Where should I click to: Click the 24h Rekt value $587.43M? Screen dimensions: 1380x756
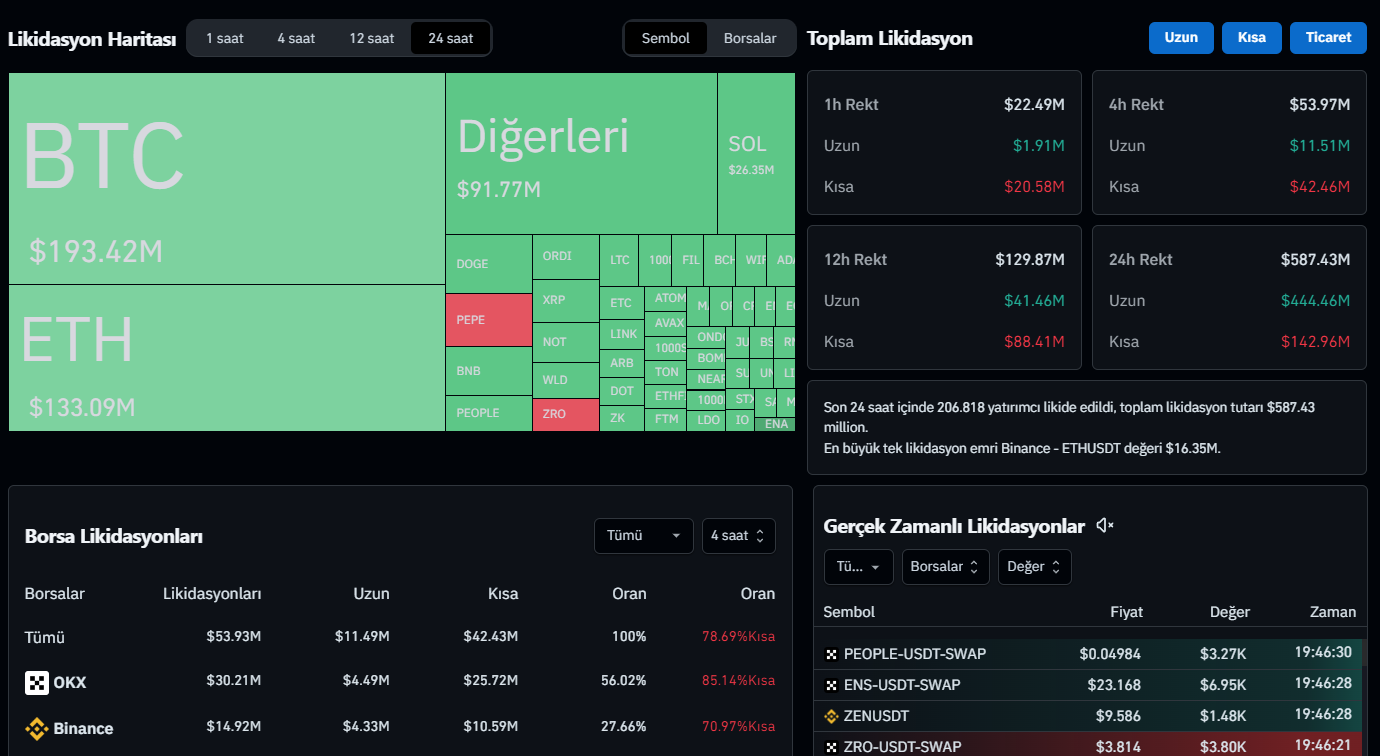click(1316, 260)
